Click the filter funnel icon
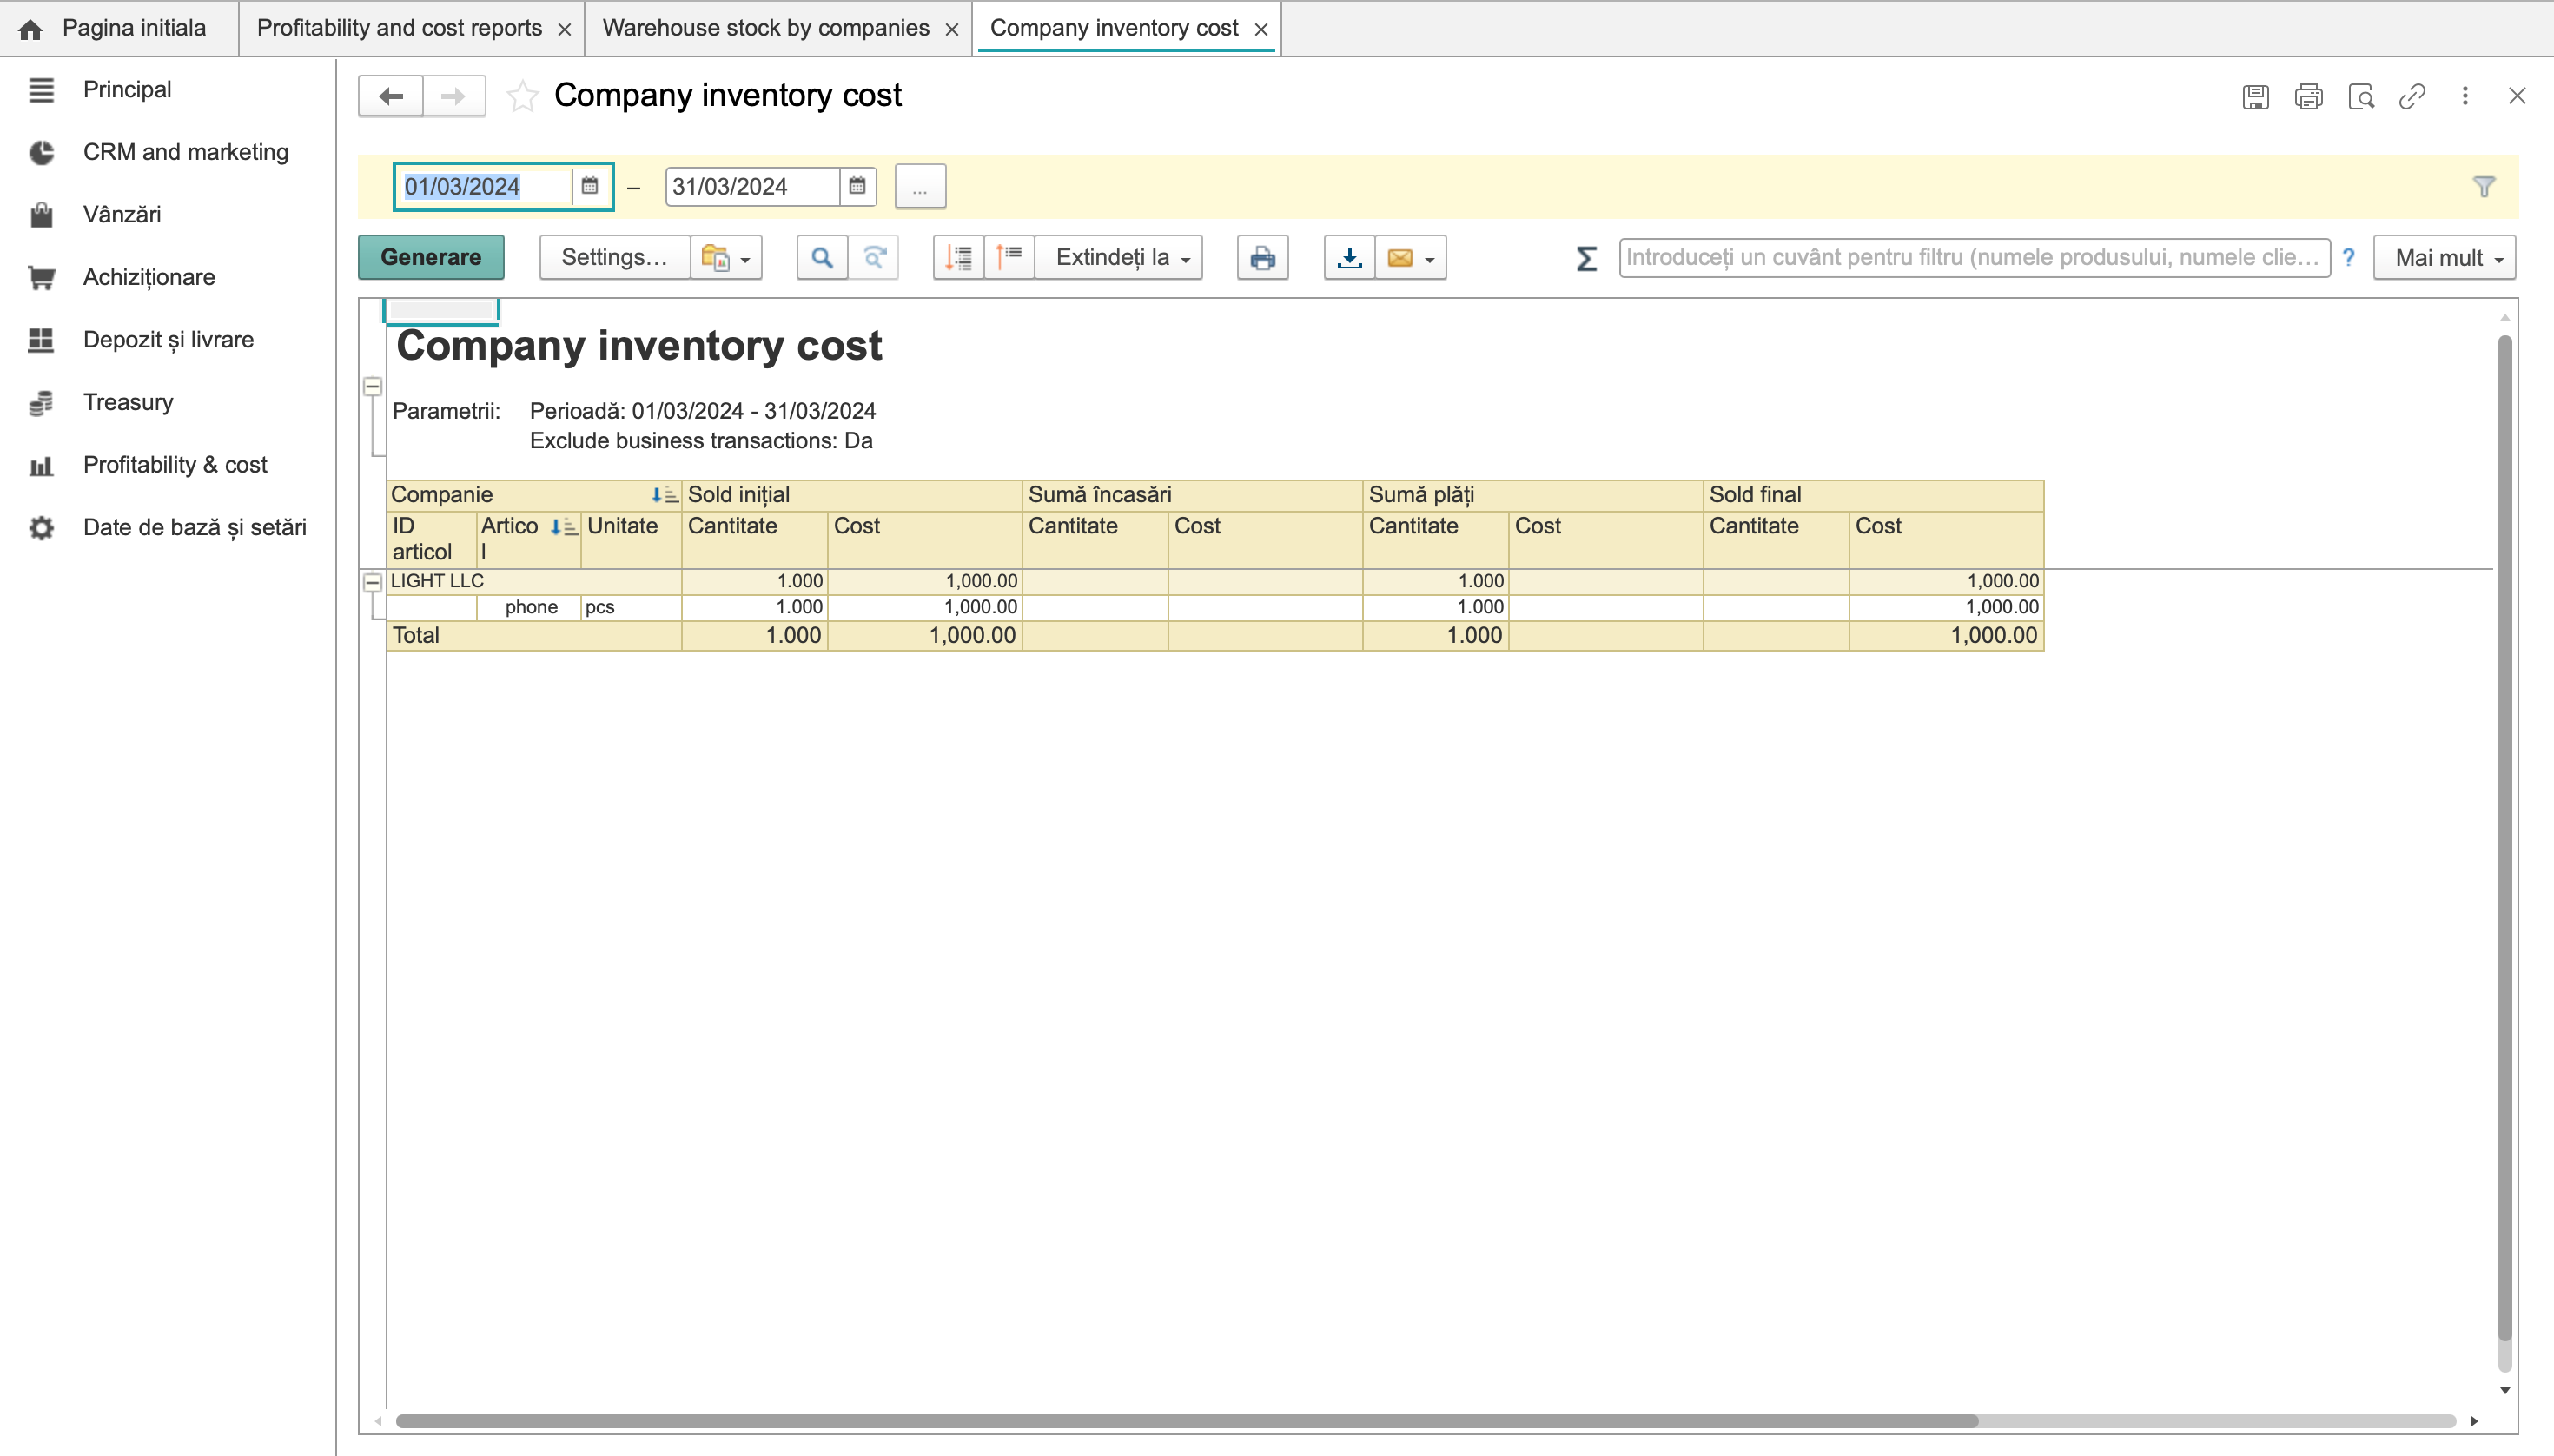2554x1456 pixels. point(2484,186)
